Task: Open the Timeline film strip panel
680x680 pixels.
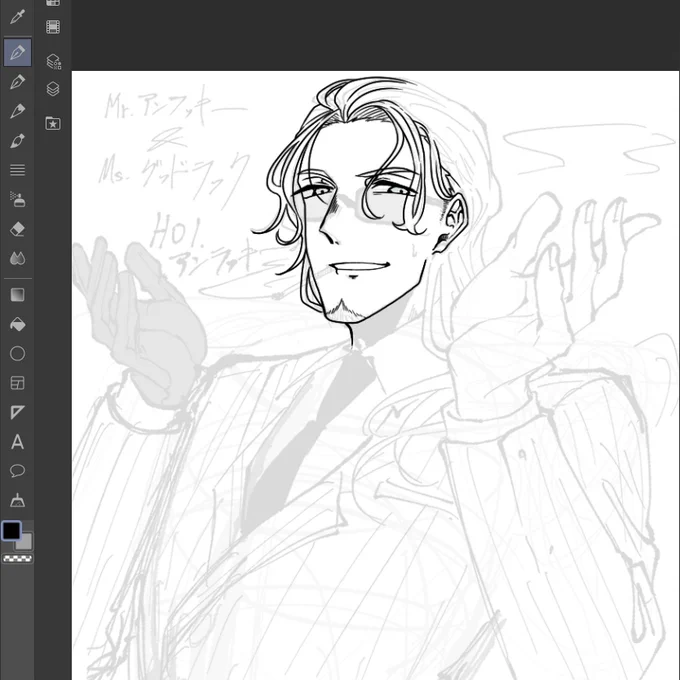Action: [53, 27]
